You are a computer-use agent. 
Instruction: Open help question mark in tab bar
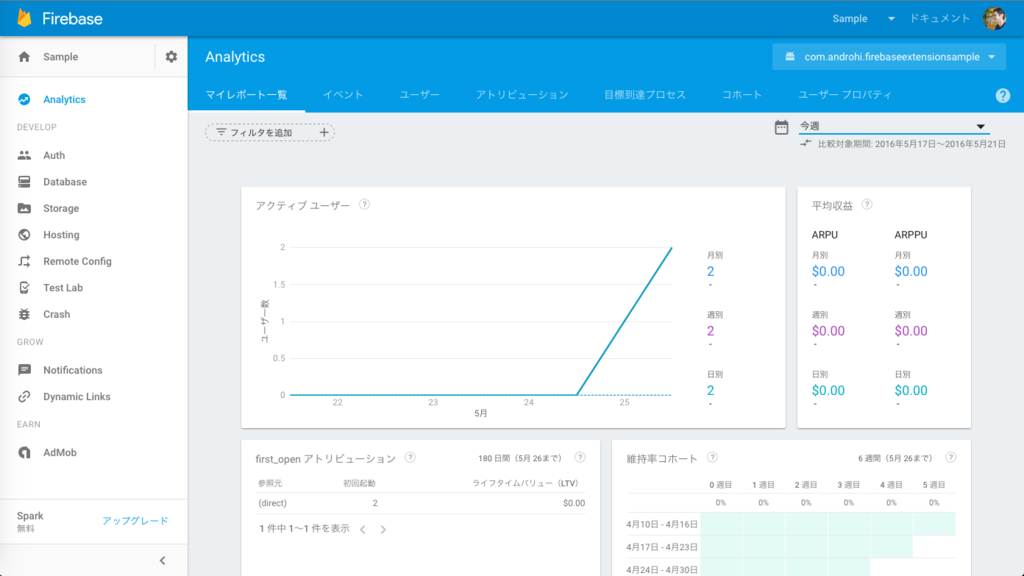[1002, 95]
